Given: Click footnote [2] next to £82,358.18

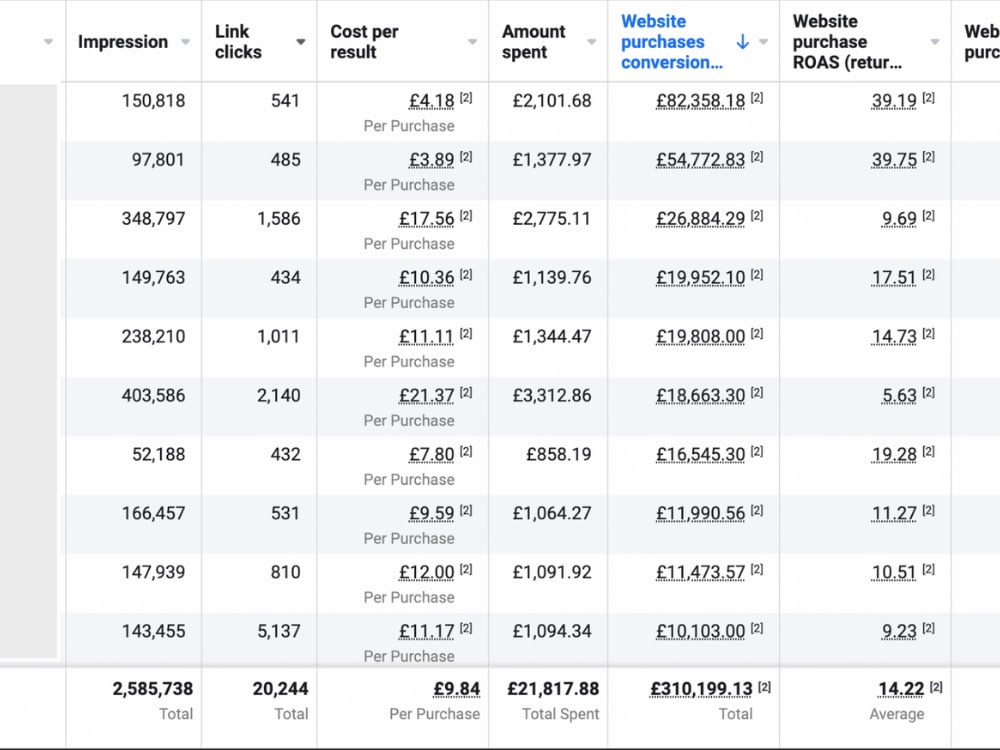Looking at the screenshot, I should coord(757,98).
